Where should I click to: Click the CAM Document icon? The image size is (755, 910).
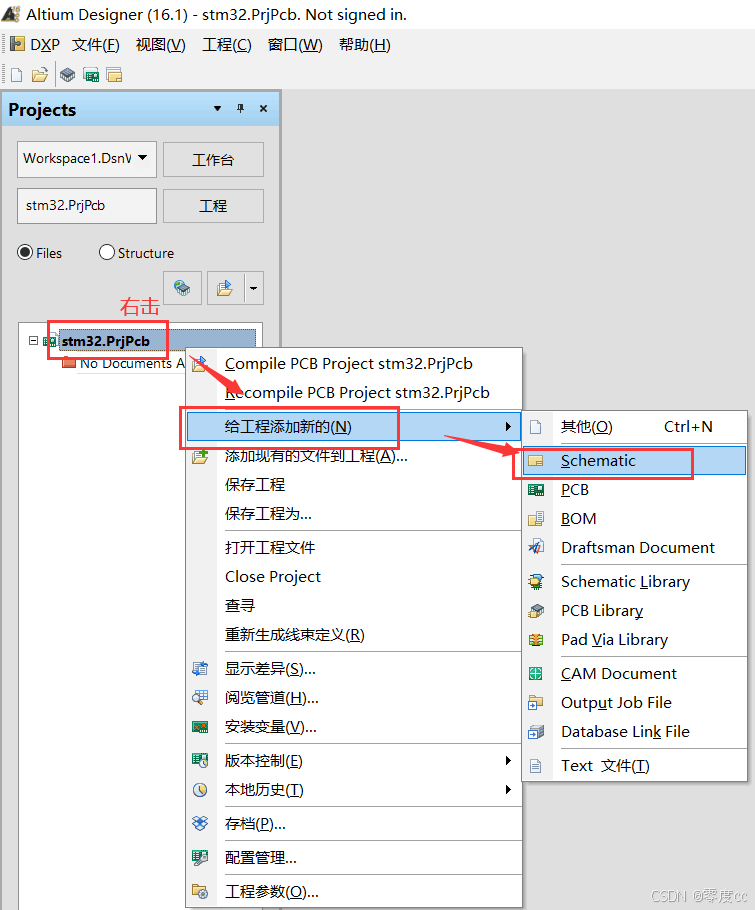[536, 673]
